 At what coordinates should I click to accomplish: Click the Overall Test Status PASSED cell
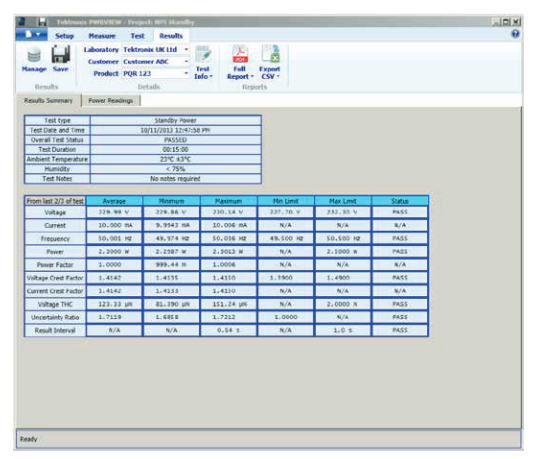tap(176, 140)
